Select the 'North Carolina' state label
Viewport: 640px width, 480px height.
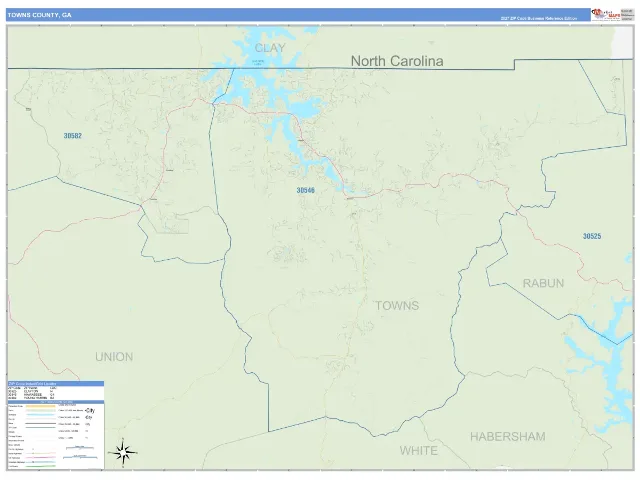(x=397, y=61)
